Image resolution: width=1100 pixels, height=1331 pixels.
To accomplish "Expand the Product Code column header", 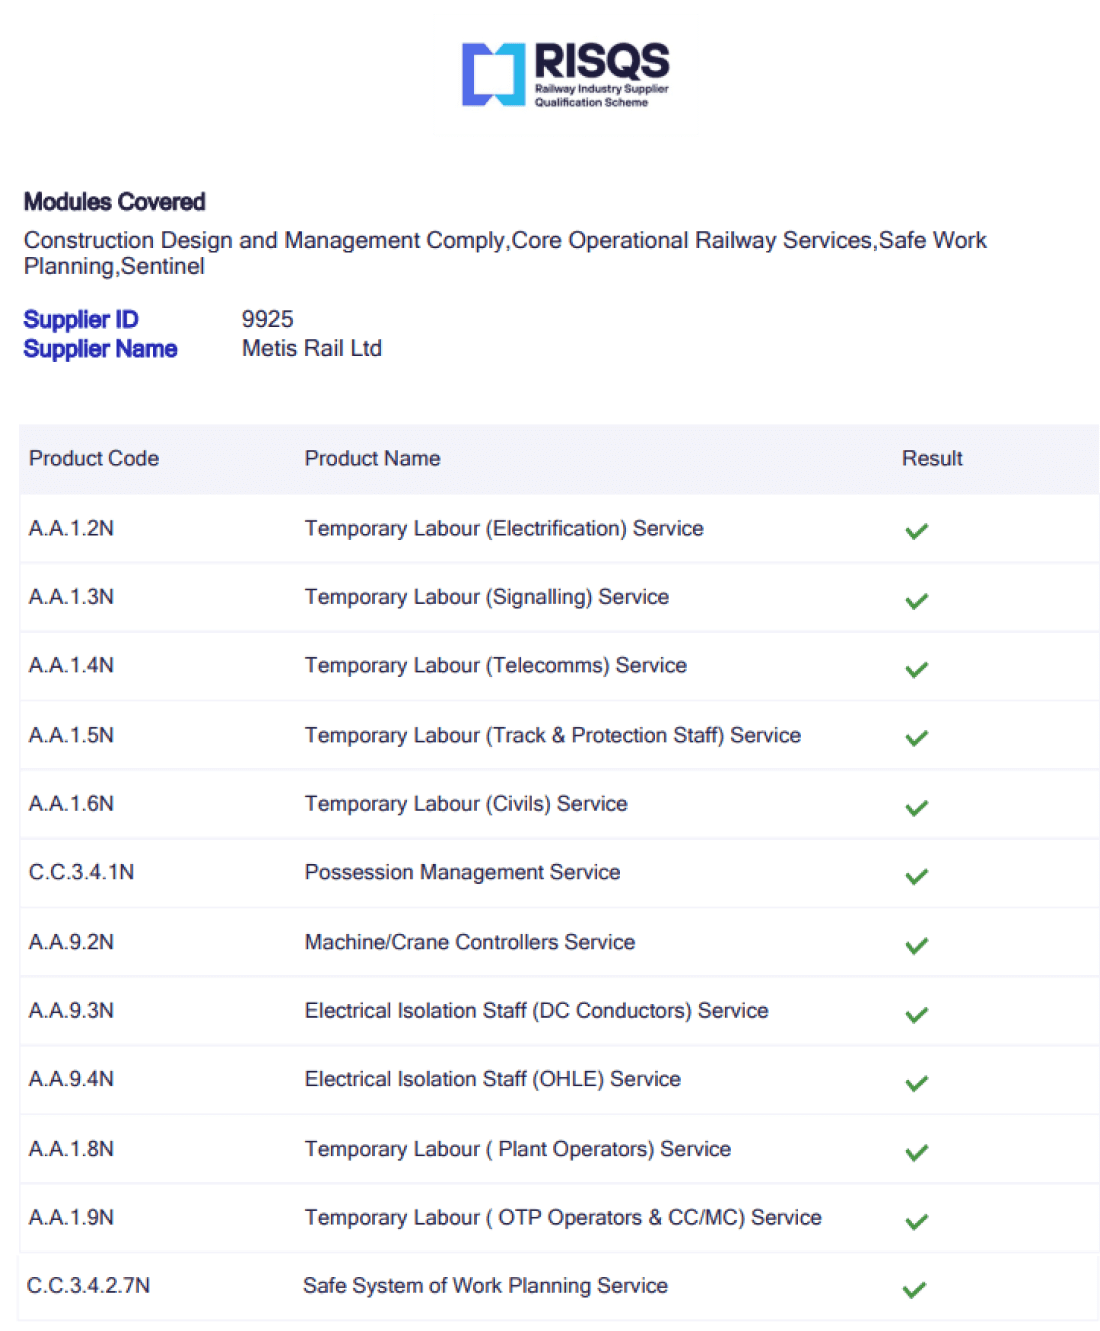I will pyautogui.click(x=94, y=458).
